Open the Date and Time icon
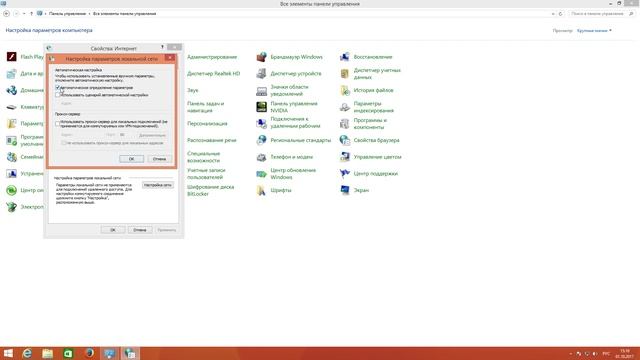The height and width of the screenshot is (360, 640). click(11, 73)
